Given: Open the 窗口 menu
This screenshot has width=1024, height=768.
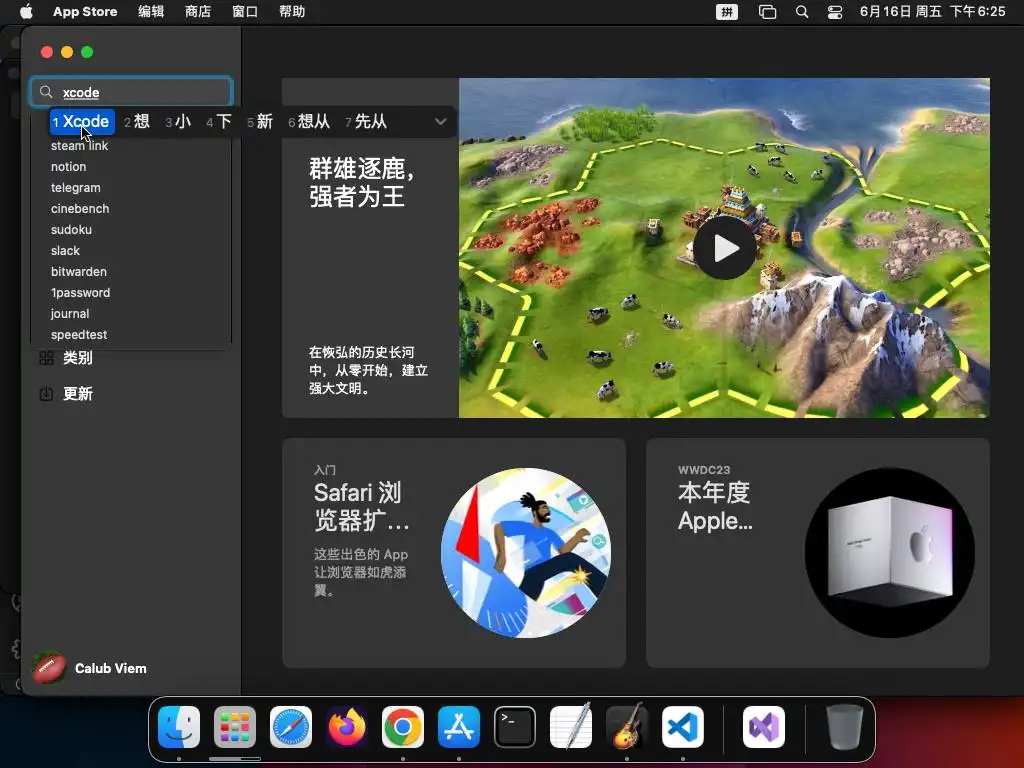Looking at the screenshot, I should pos(245,12).
